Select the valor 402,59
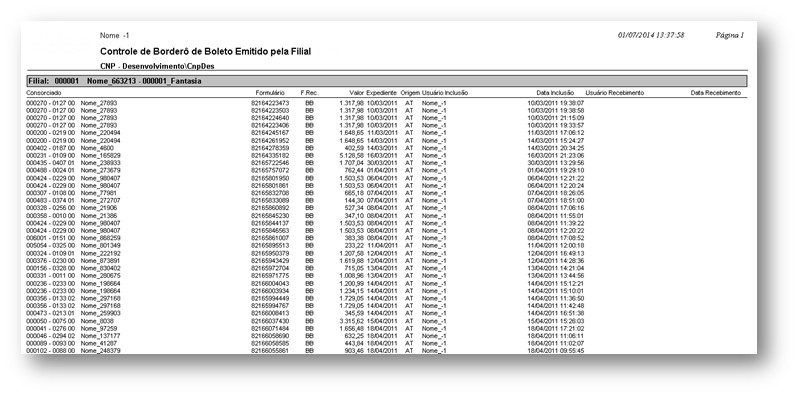The width and height of the screenshot is (799, 396). (354, 148)
